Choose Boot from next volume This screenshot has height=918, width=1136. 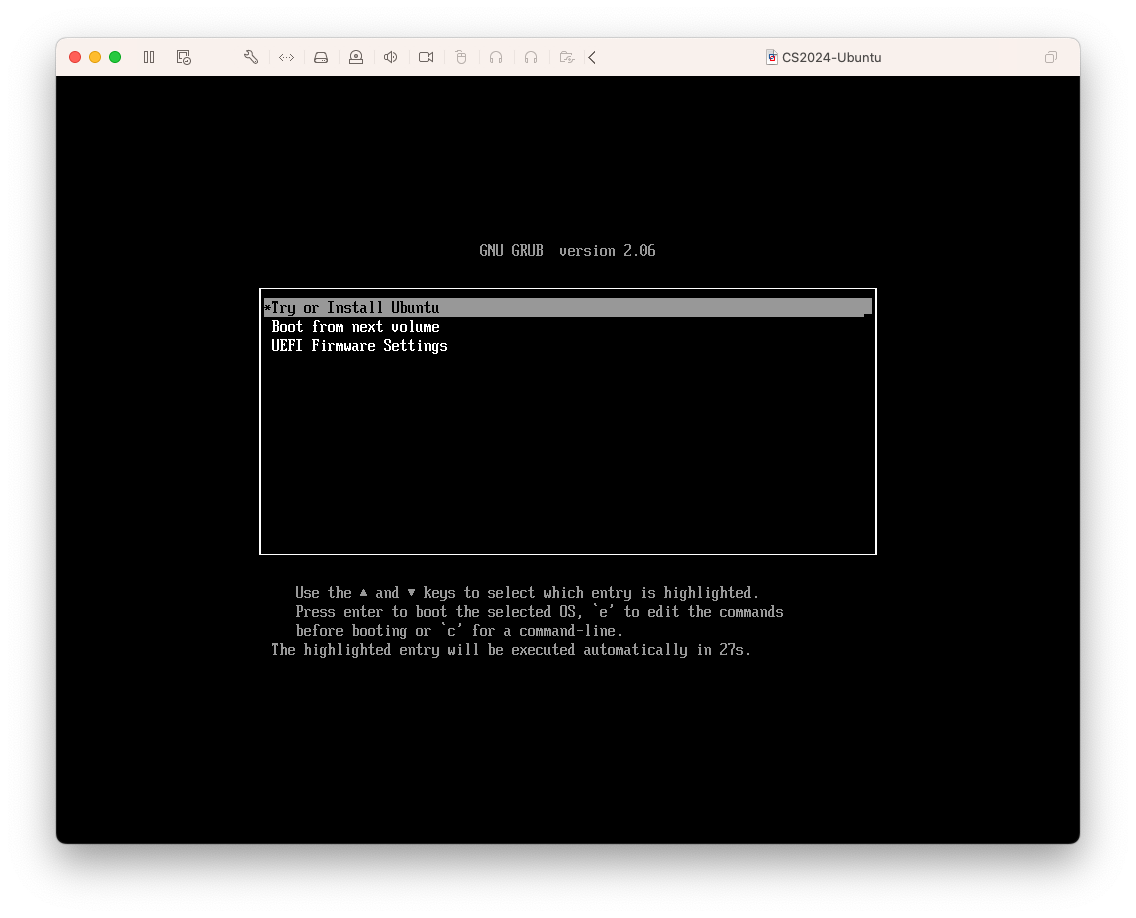(x=356, y=326)
